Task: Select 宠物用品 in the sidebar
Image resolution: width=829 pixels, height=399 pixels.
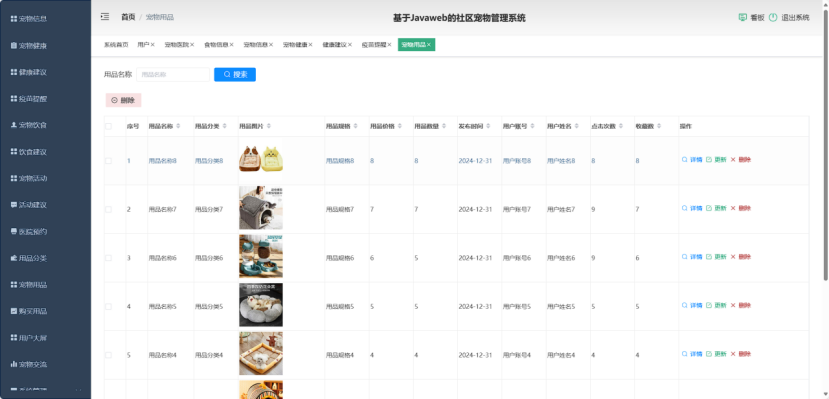Action: pyautogui.click(x=29, y=285)
